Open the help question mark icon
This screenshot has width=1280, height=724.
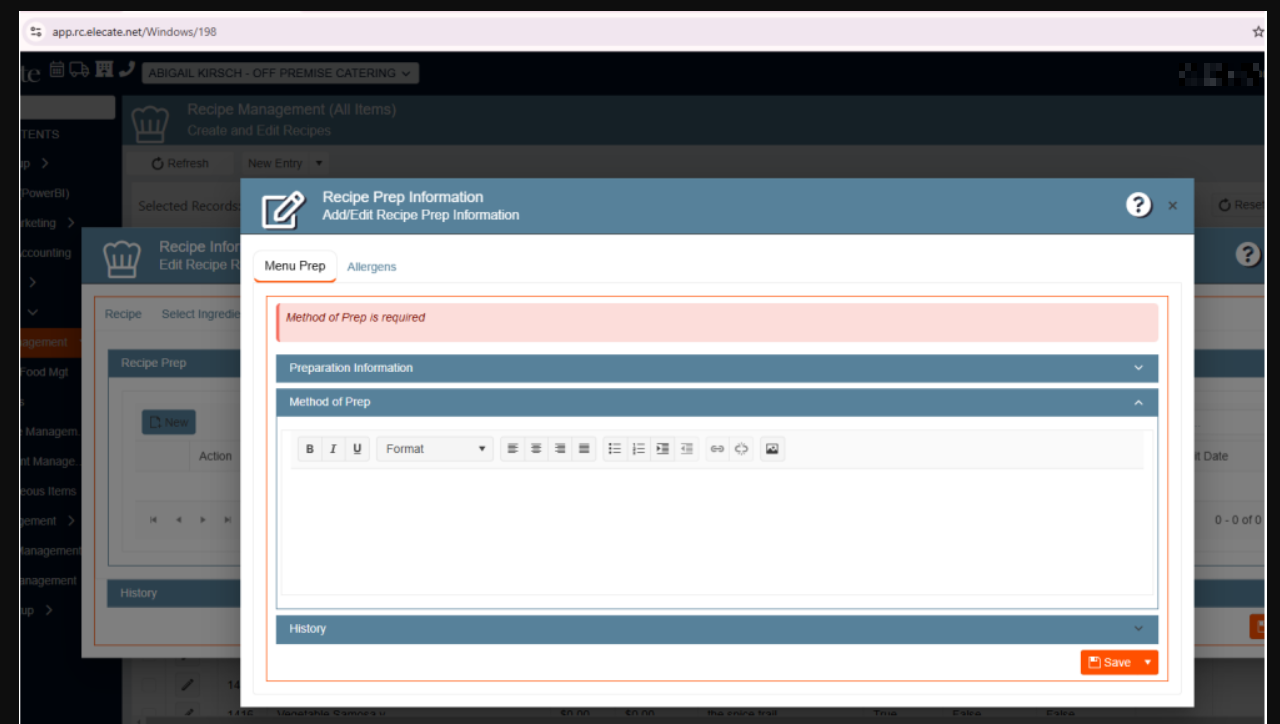pyautogui.click(x=1138, y=205)
